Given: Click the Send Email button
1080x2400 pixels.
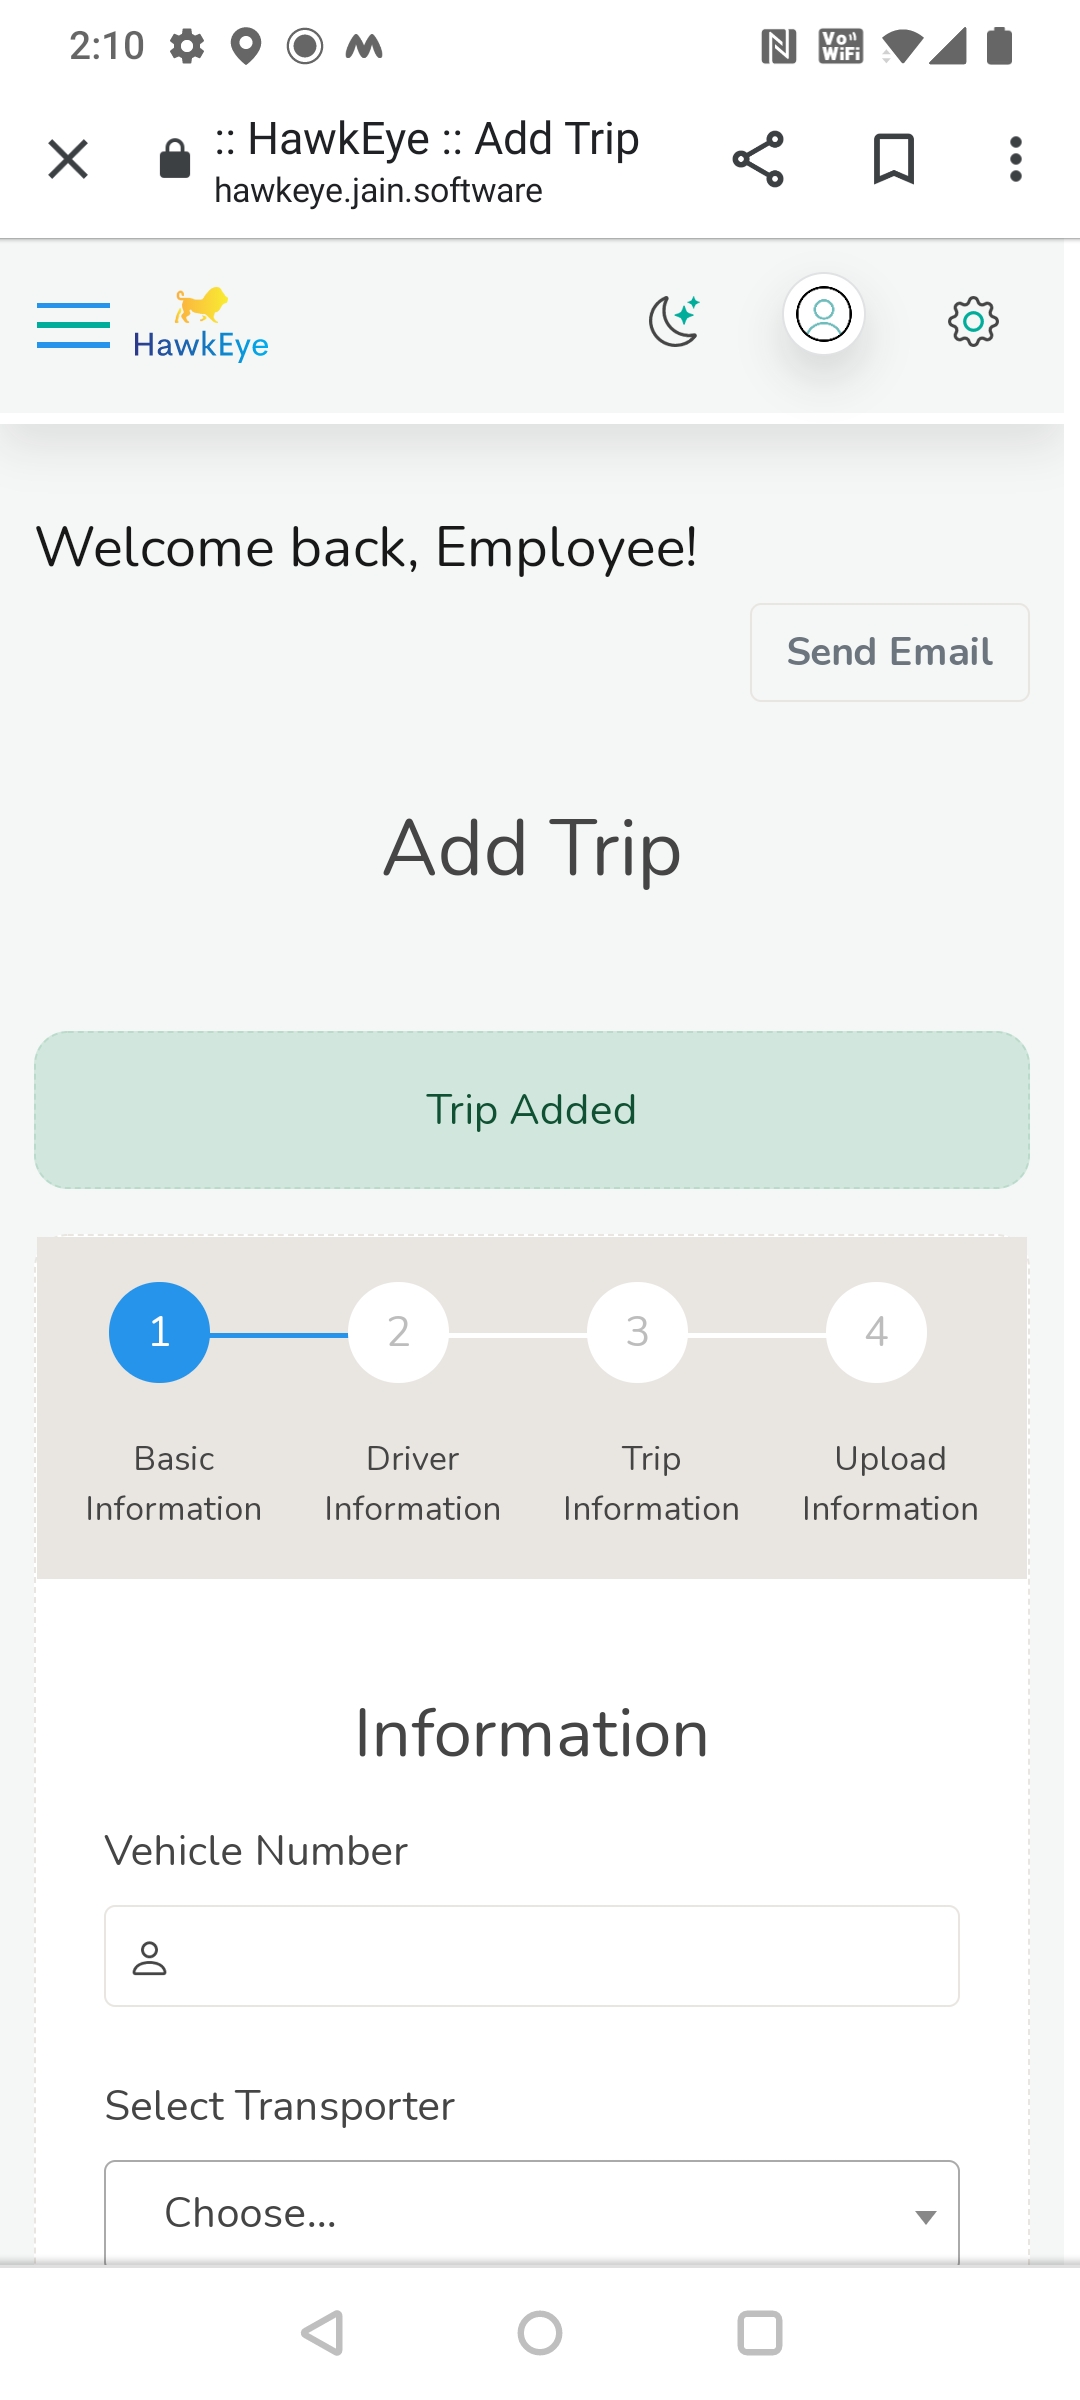Looking at the screenshot, I should 890,652.
